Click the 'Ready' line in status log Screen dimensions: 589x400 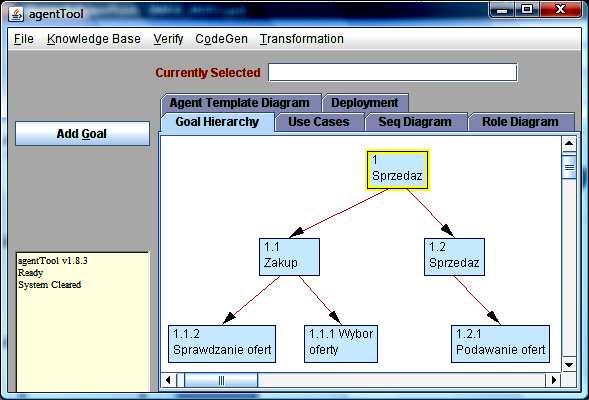[30, 272]
